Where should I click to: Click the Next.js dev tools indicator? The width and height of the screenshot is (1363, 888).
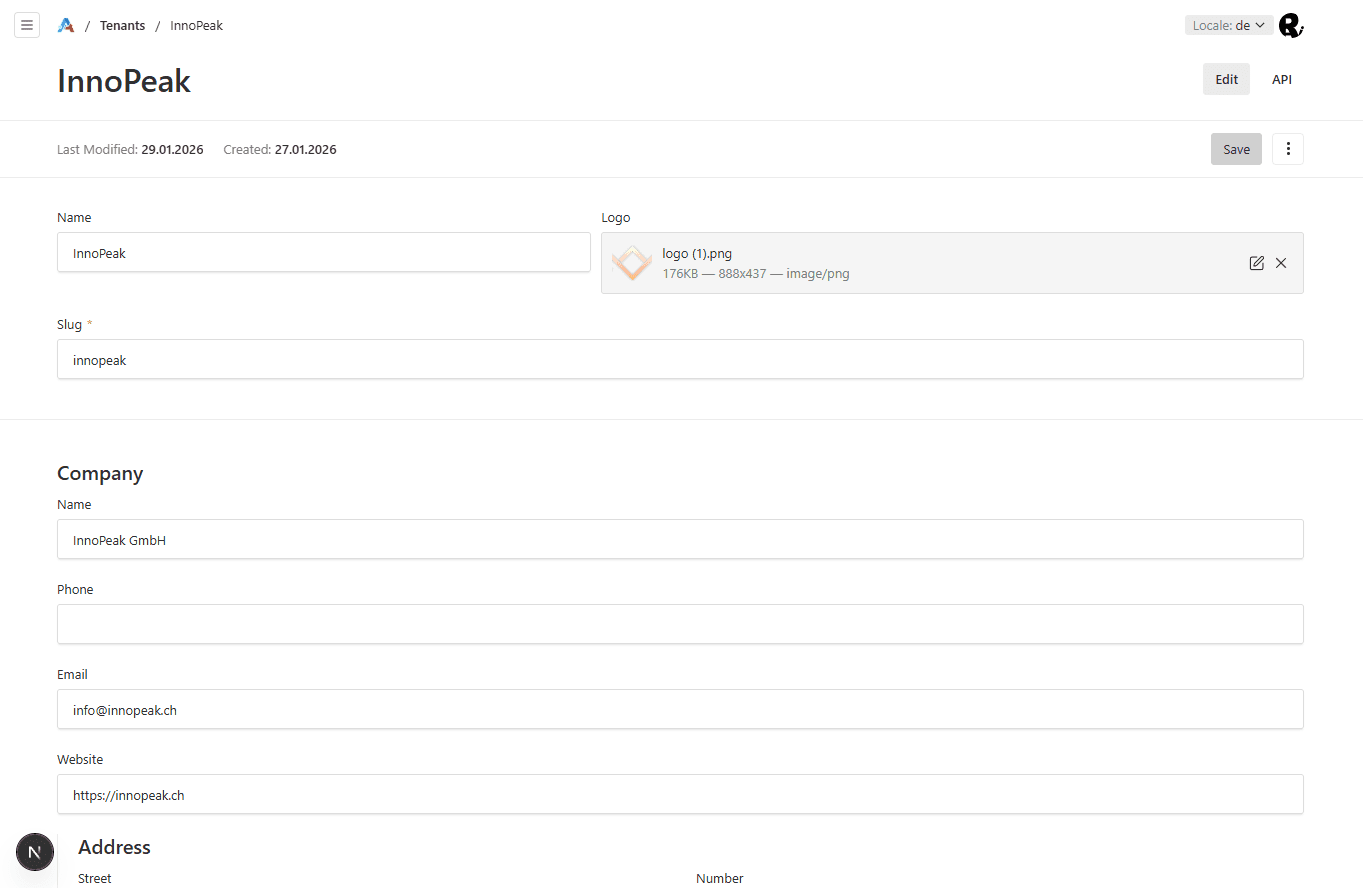(35, 852)
